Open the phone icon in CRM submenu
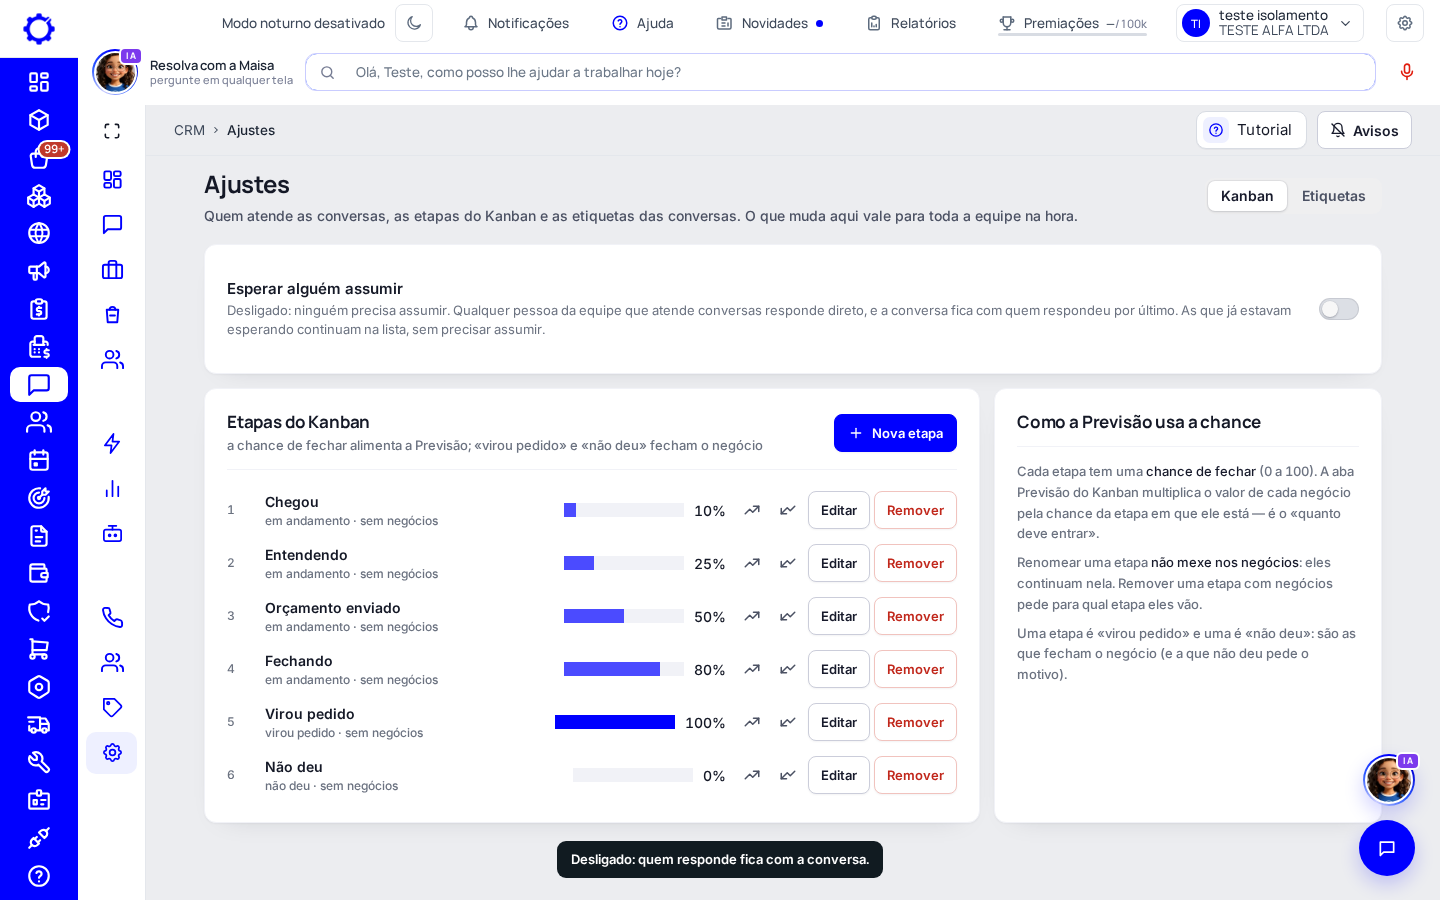The height and width of the screenshot is (900, 1440). [x=112, y=617]
